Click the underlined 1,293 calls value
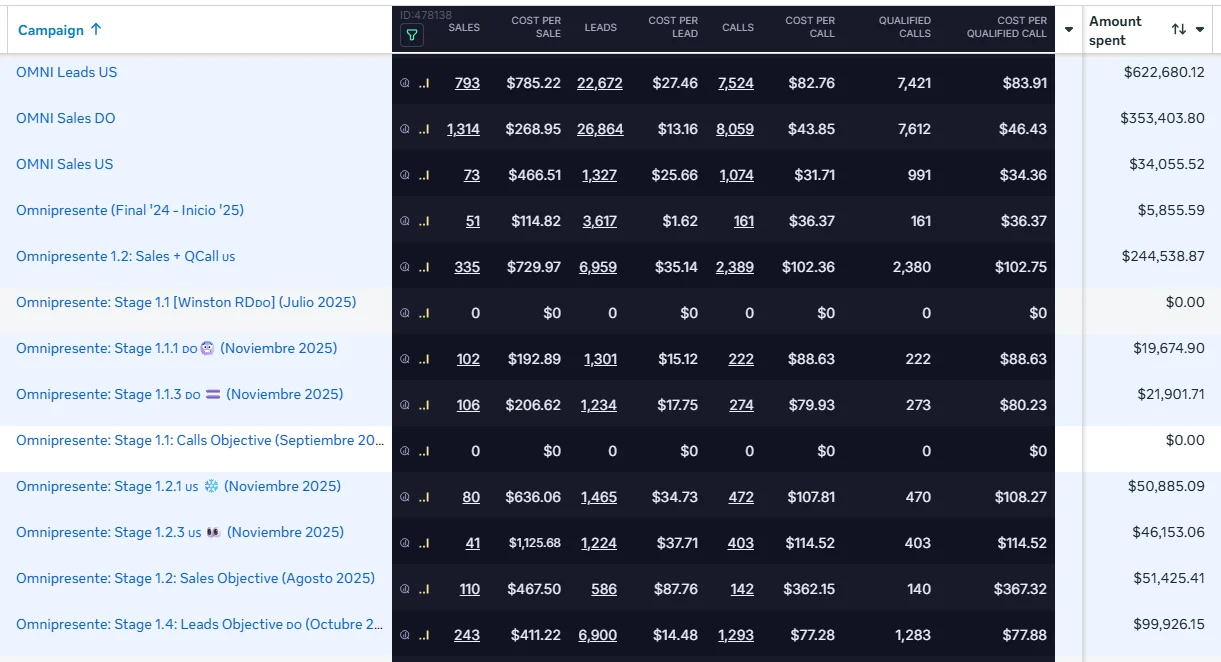This screenshot has height=662, width=1221. [x=736, y=635]
